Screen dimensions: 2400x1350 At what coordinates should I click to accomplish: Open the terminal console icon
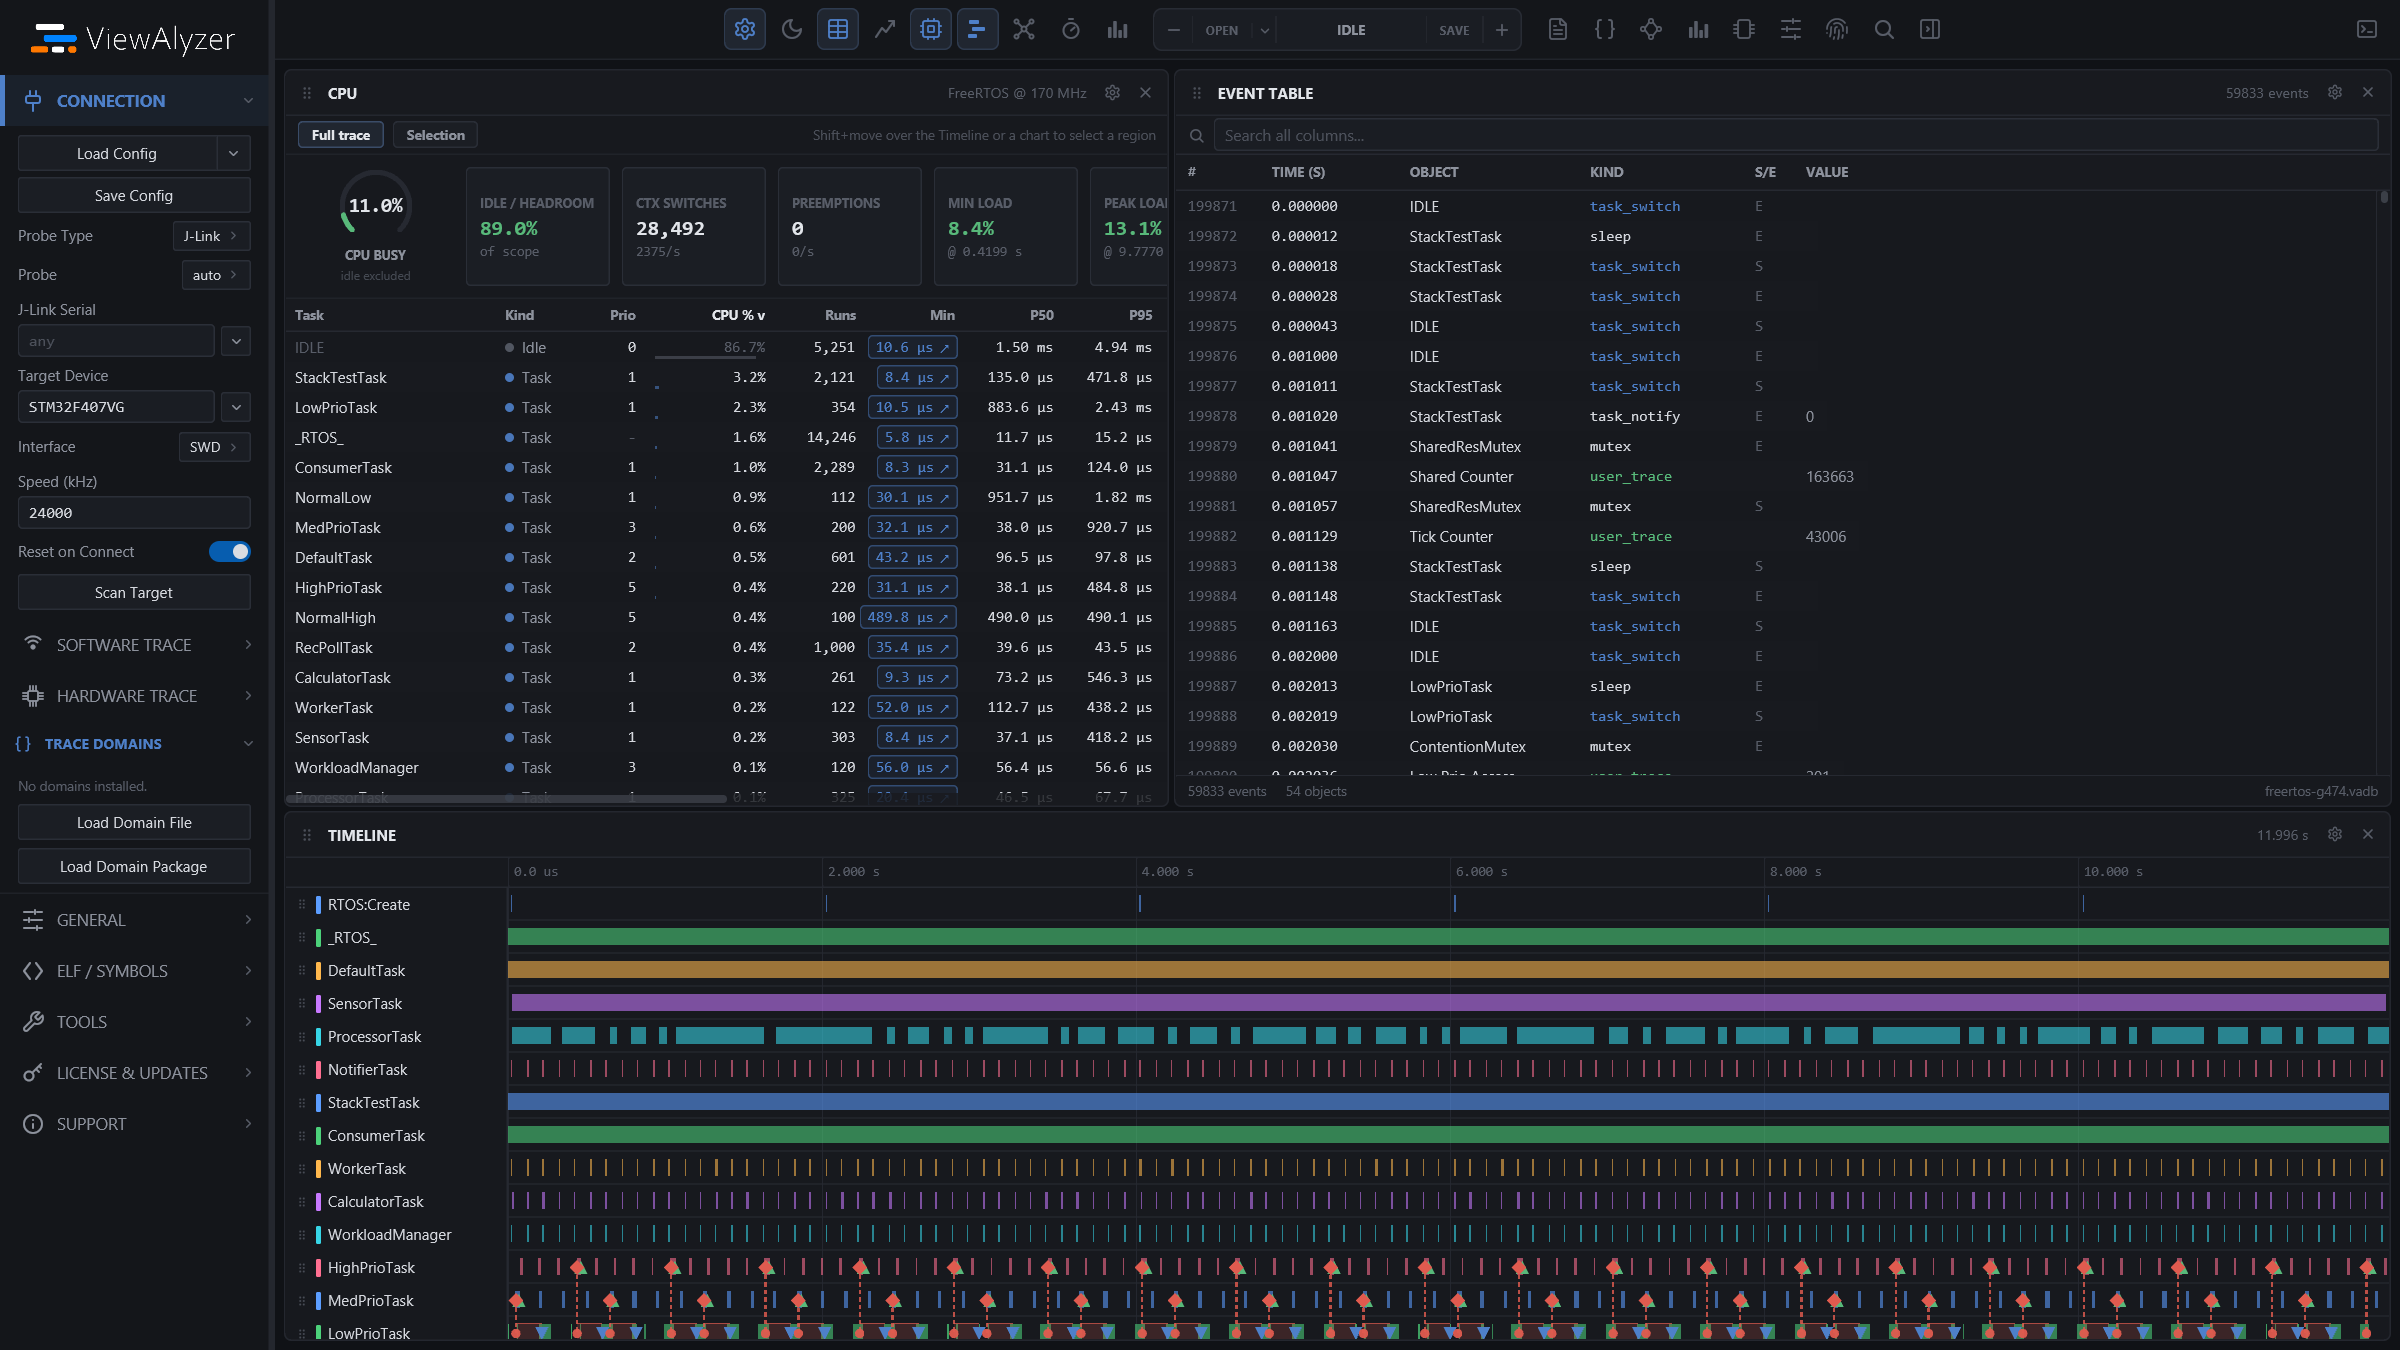click(2367, 30)
